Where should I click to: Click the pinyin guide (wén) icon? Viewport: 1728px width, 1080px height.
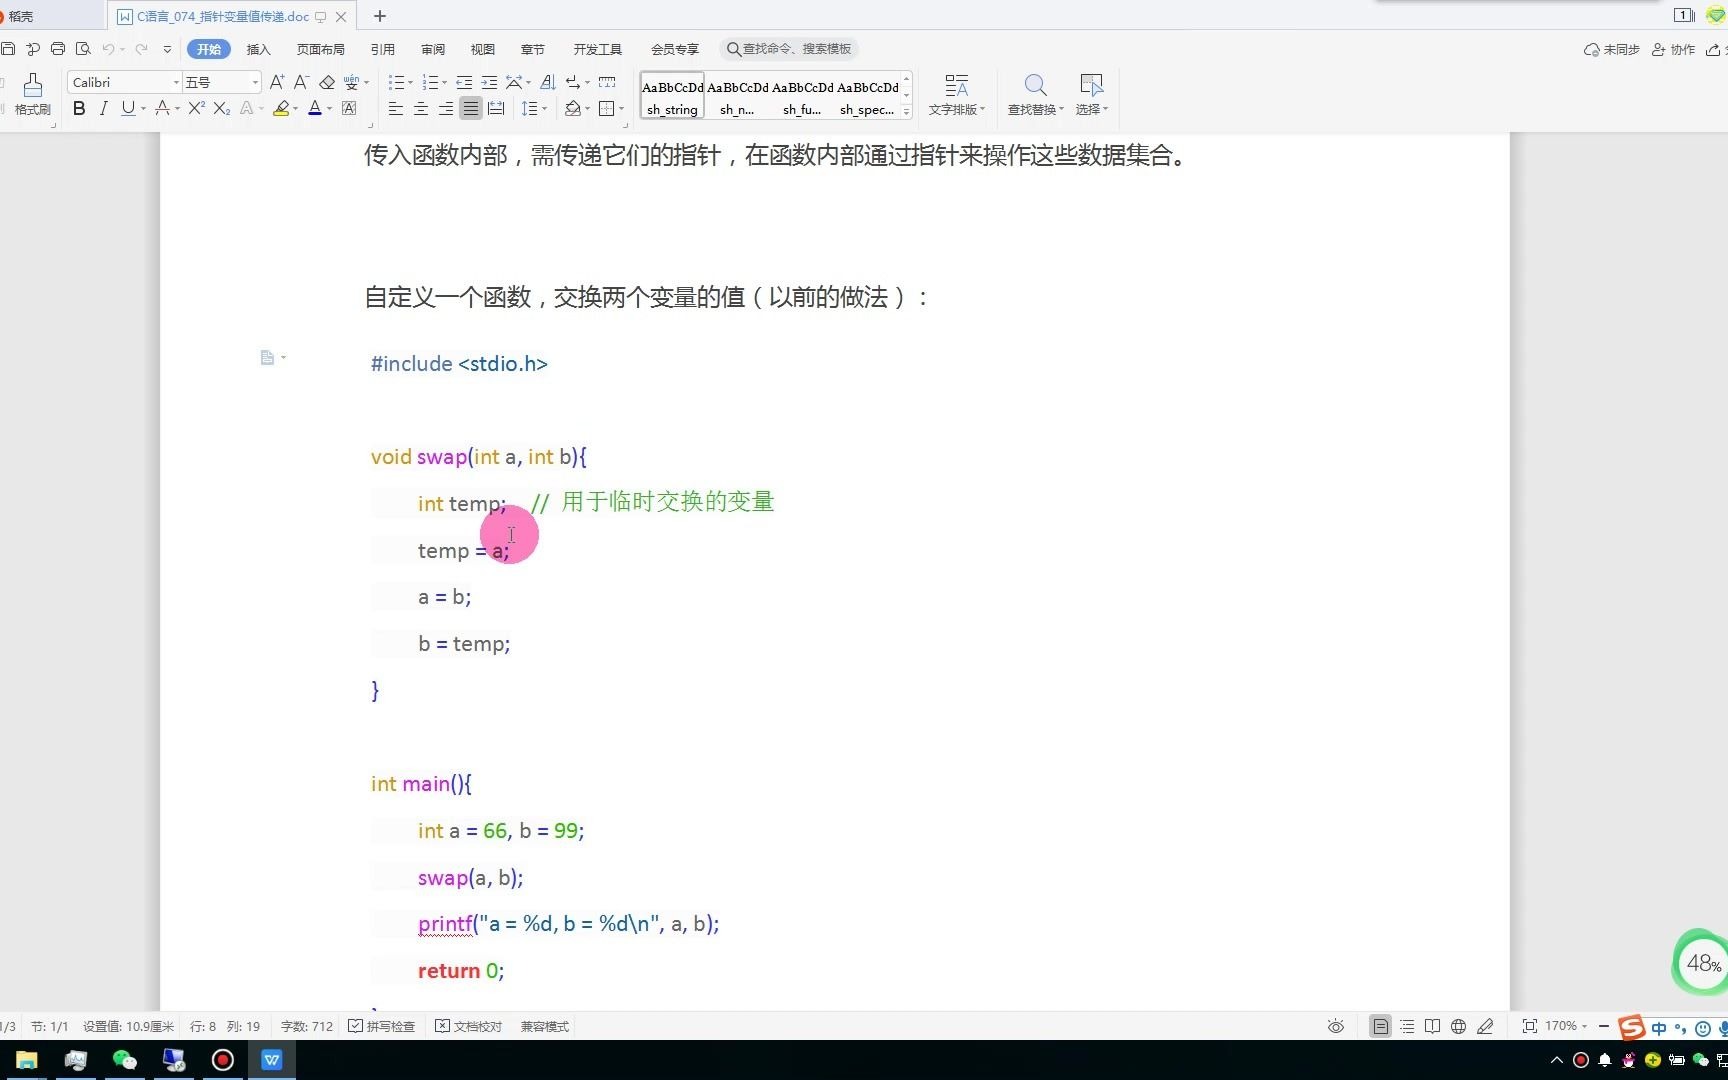tap(352, 82)
